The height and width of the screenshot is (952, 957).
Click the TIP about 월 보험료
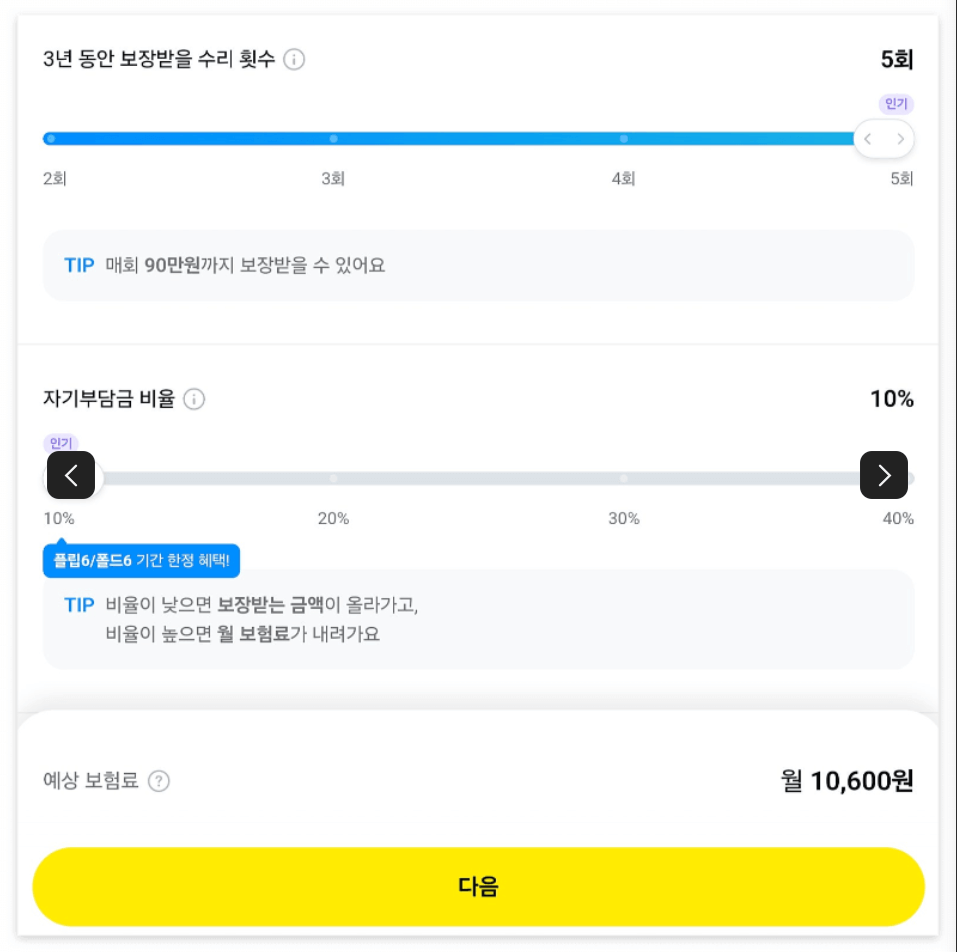478,619
